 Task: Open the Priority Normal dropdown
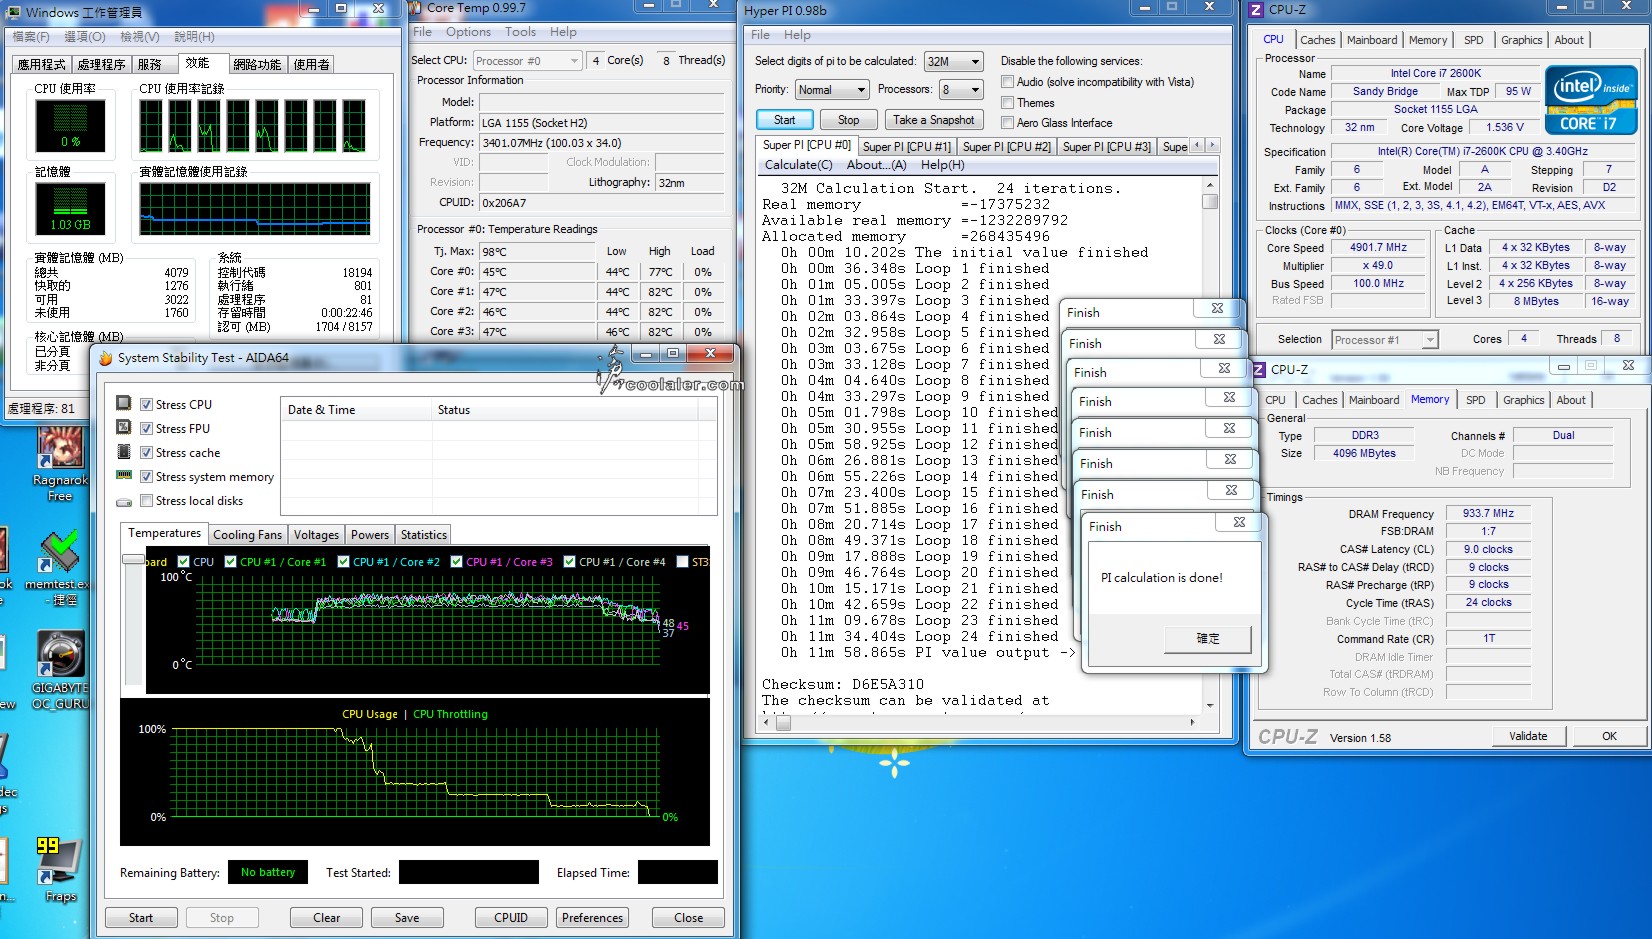pos(831,90)
